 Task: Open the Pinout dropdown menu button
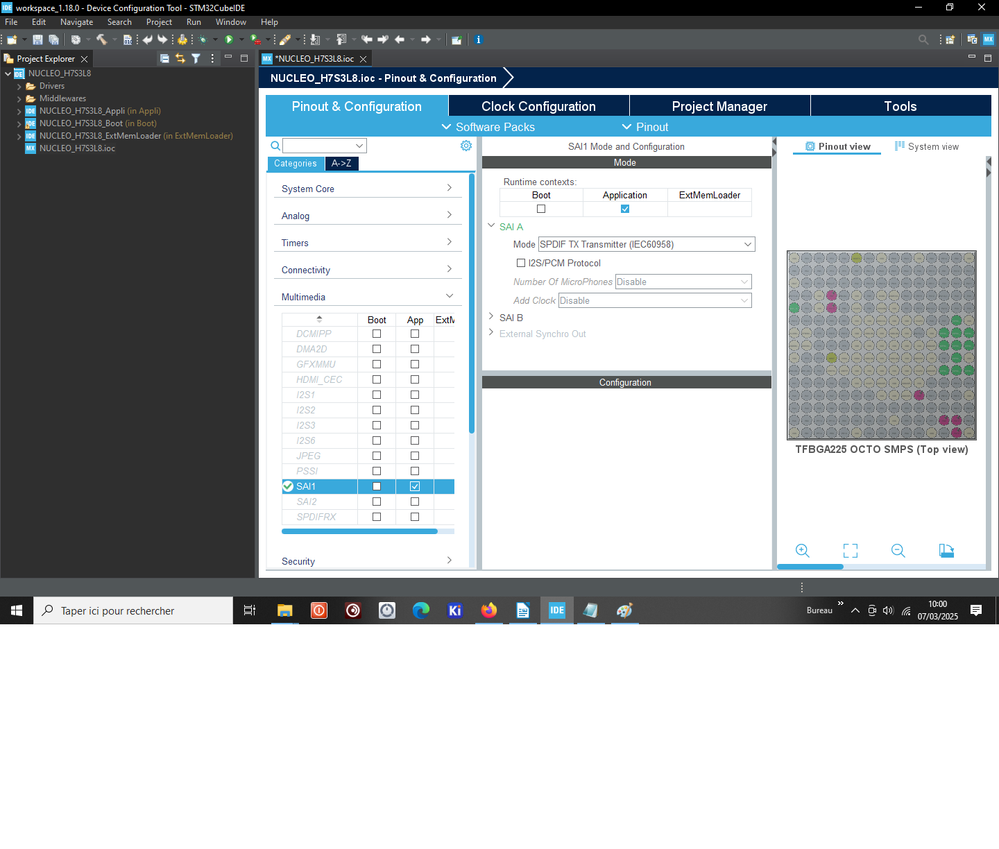pyautogui.click(x=645, y=127)
